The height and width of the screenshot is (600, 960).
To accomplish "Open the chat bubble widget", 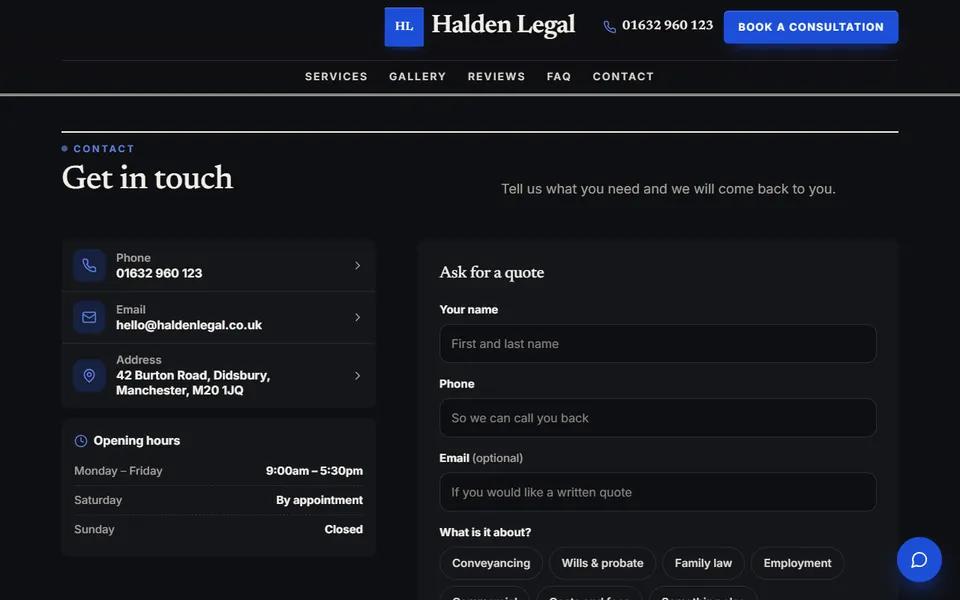I will coord(919,560).
